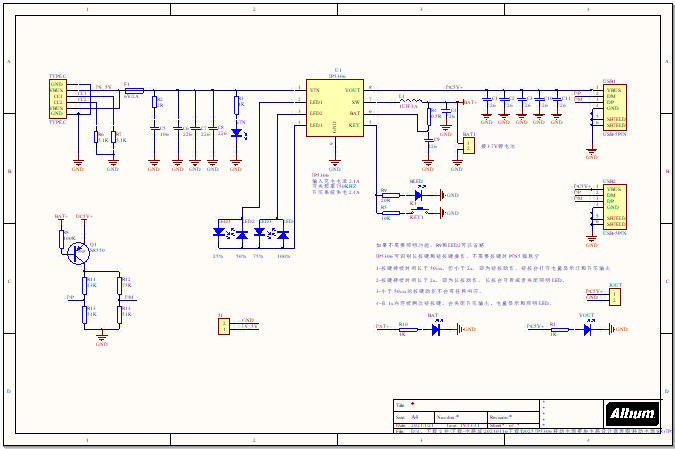Click resistor R2 above capacitor C5

pos(155,102)
